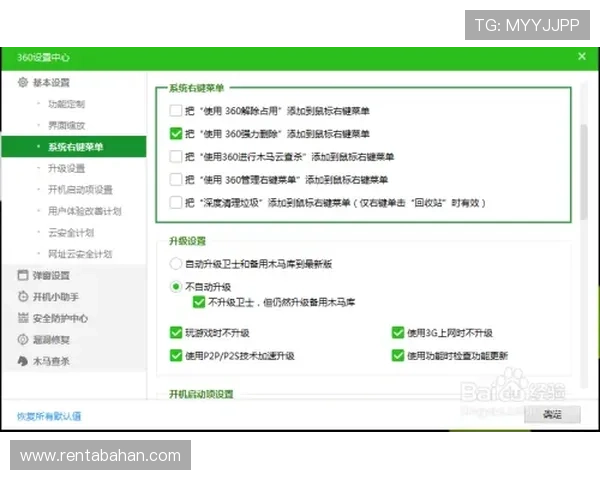Toggle 使用功能时检查功能更新 checkbox
This screenshot has height=480, width=600.
point(398,356)
